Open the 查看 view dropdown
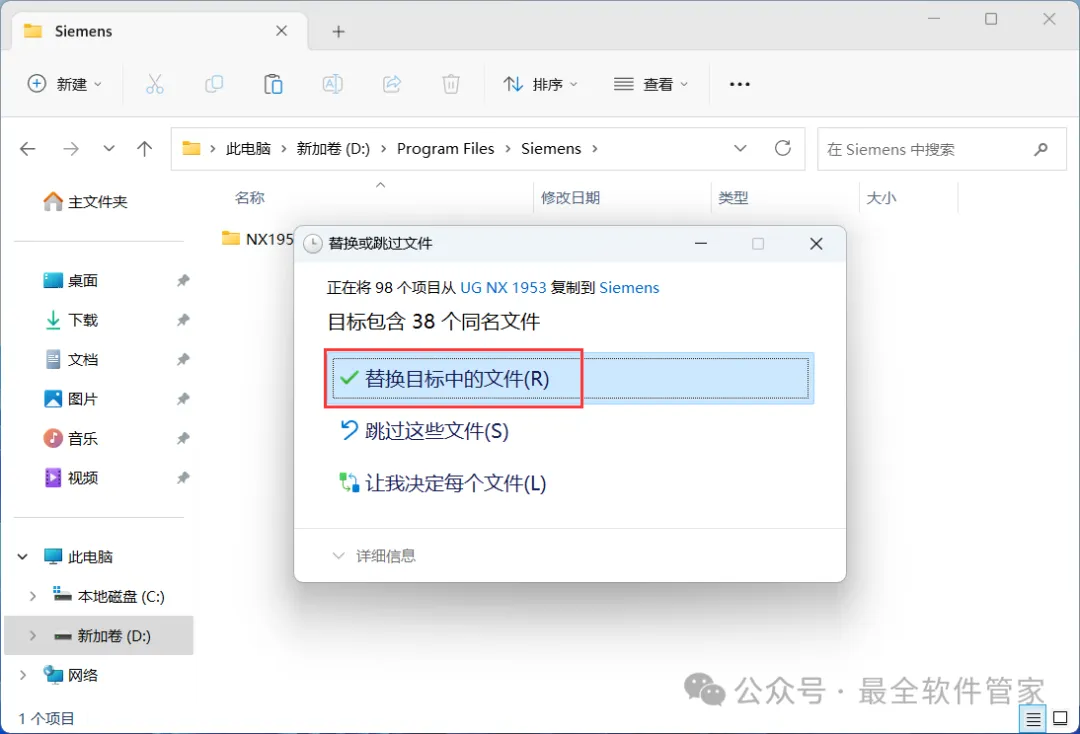This screenshot has width=1080, height=734. pos(650,84)
